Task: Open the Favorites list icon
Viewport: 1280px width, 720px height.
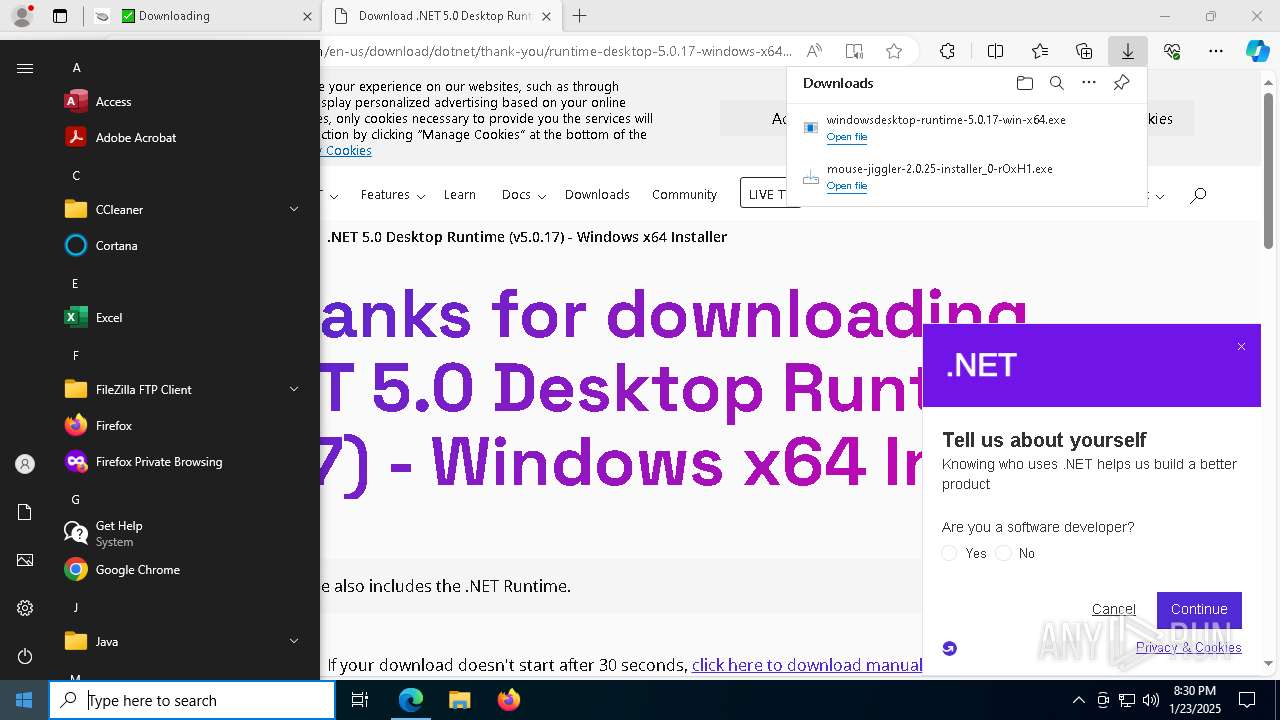Action: click(1040, 51)
